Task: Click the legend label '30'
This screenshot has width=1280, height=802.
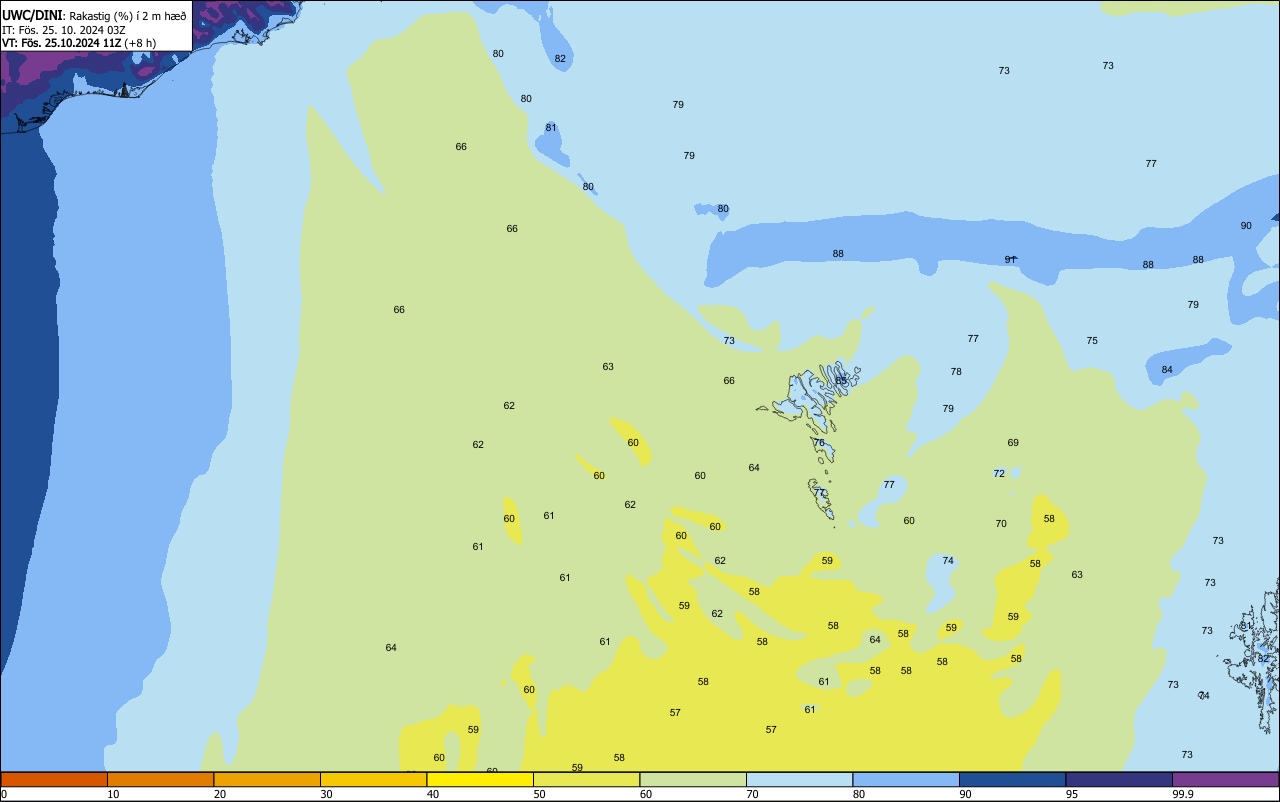Action: pos(326,794)
